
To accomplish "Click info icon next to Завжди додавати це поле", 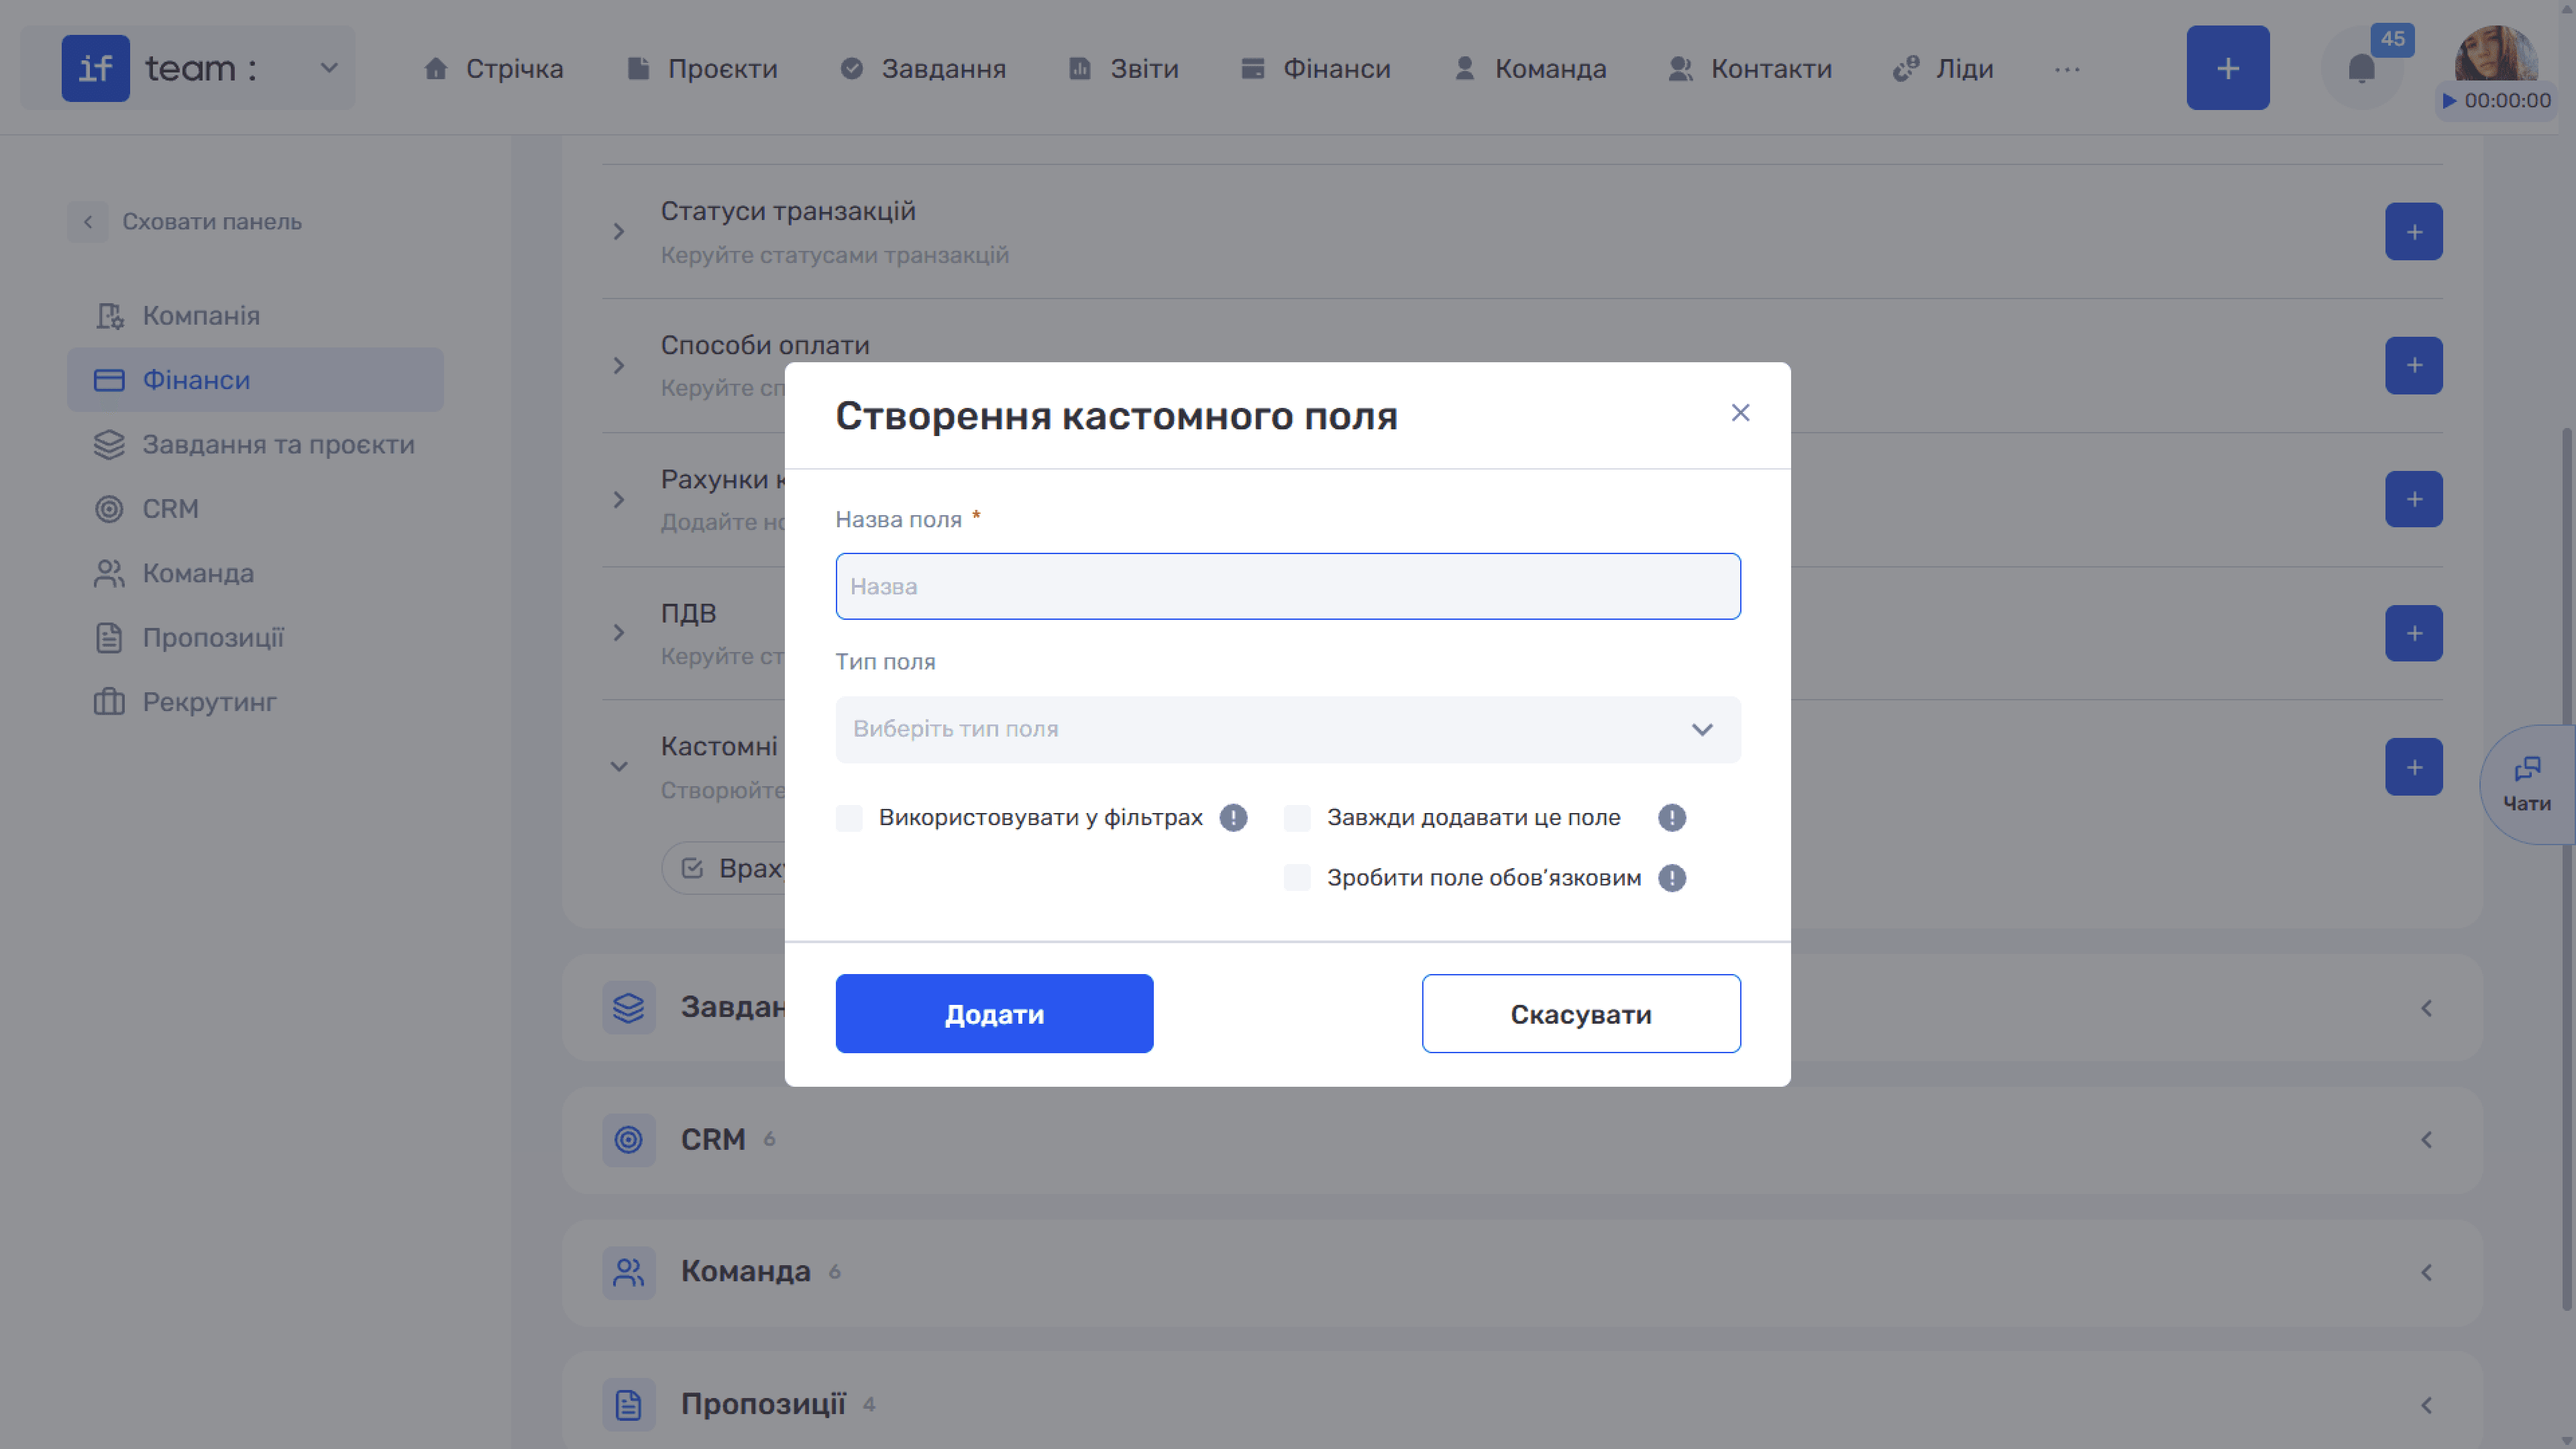I will [x=1671, y=818].
